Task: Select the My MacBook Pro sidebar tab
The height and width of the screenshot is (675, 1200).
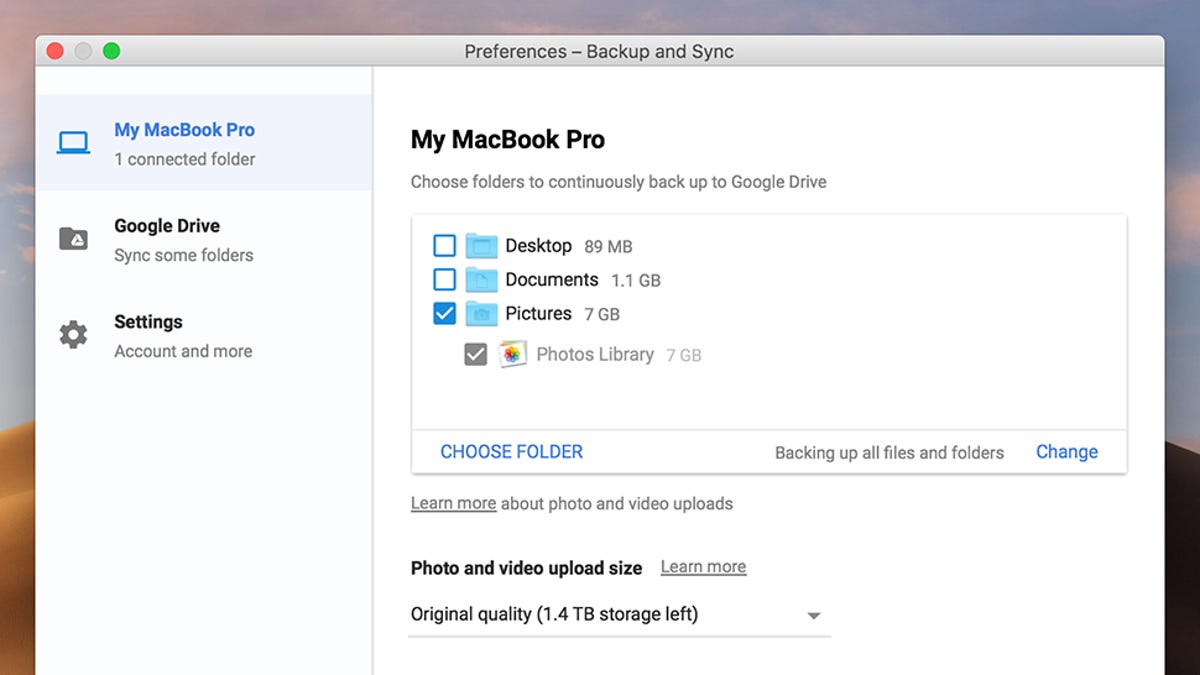Action: tap(204, 143)
